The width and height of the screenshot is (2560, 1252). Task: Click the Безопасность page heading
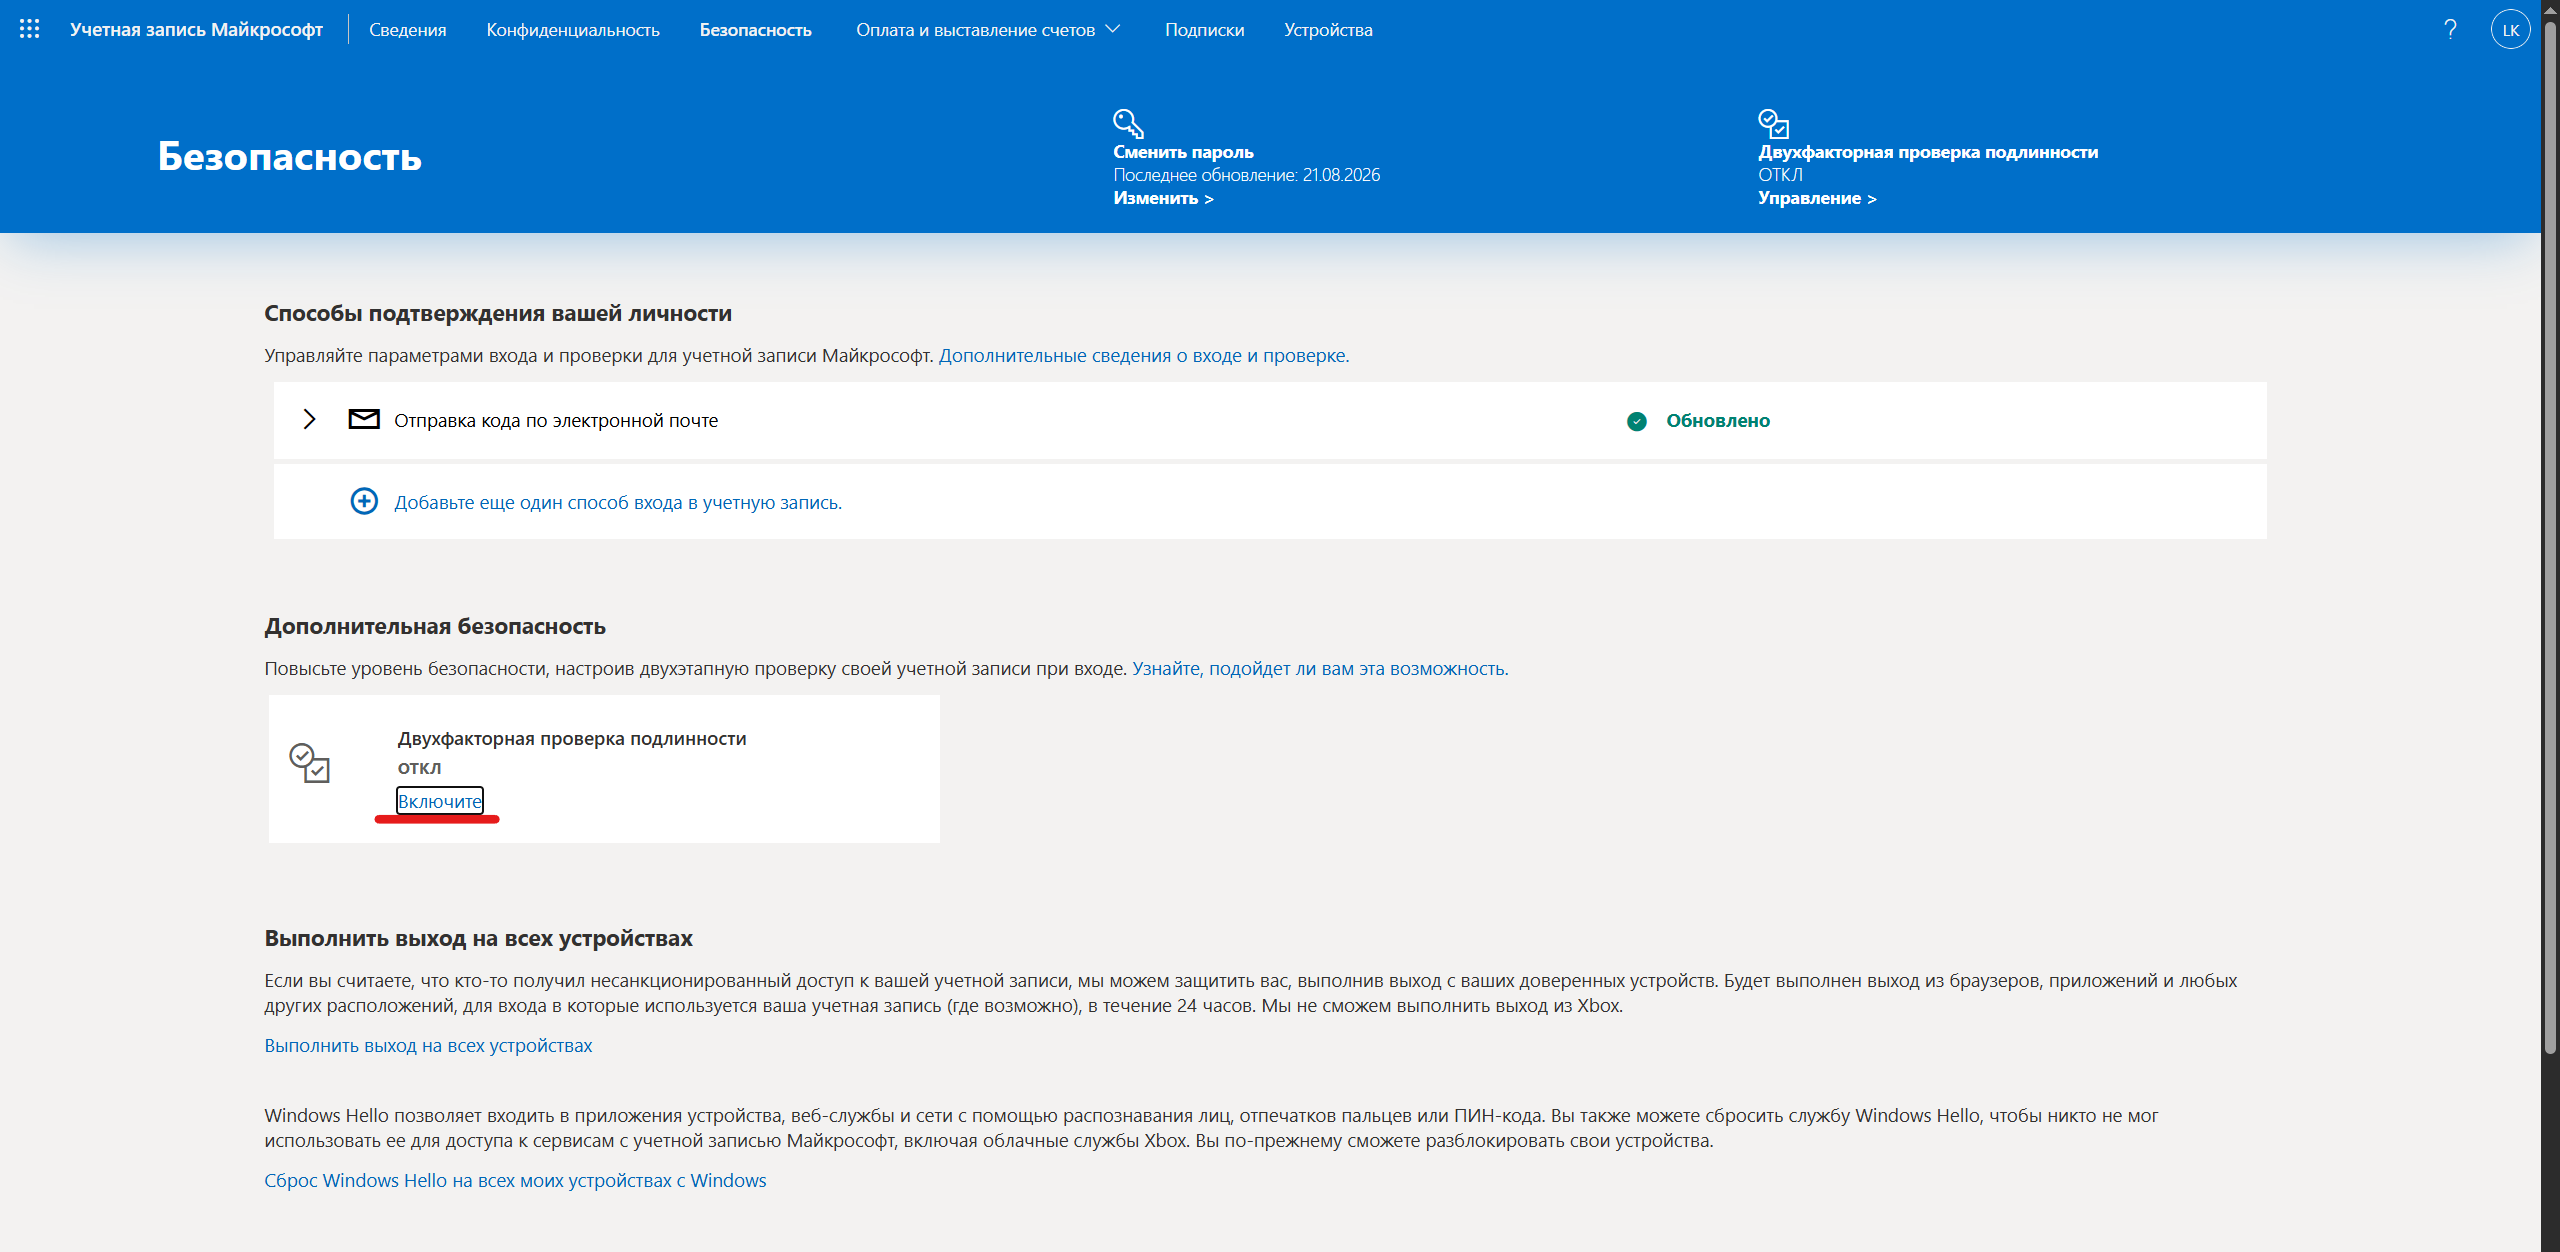290,157
